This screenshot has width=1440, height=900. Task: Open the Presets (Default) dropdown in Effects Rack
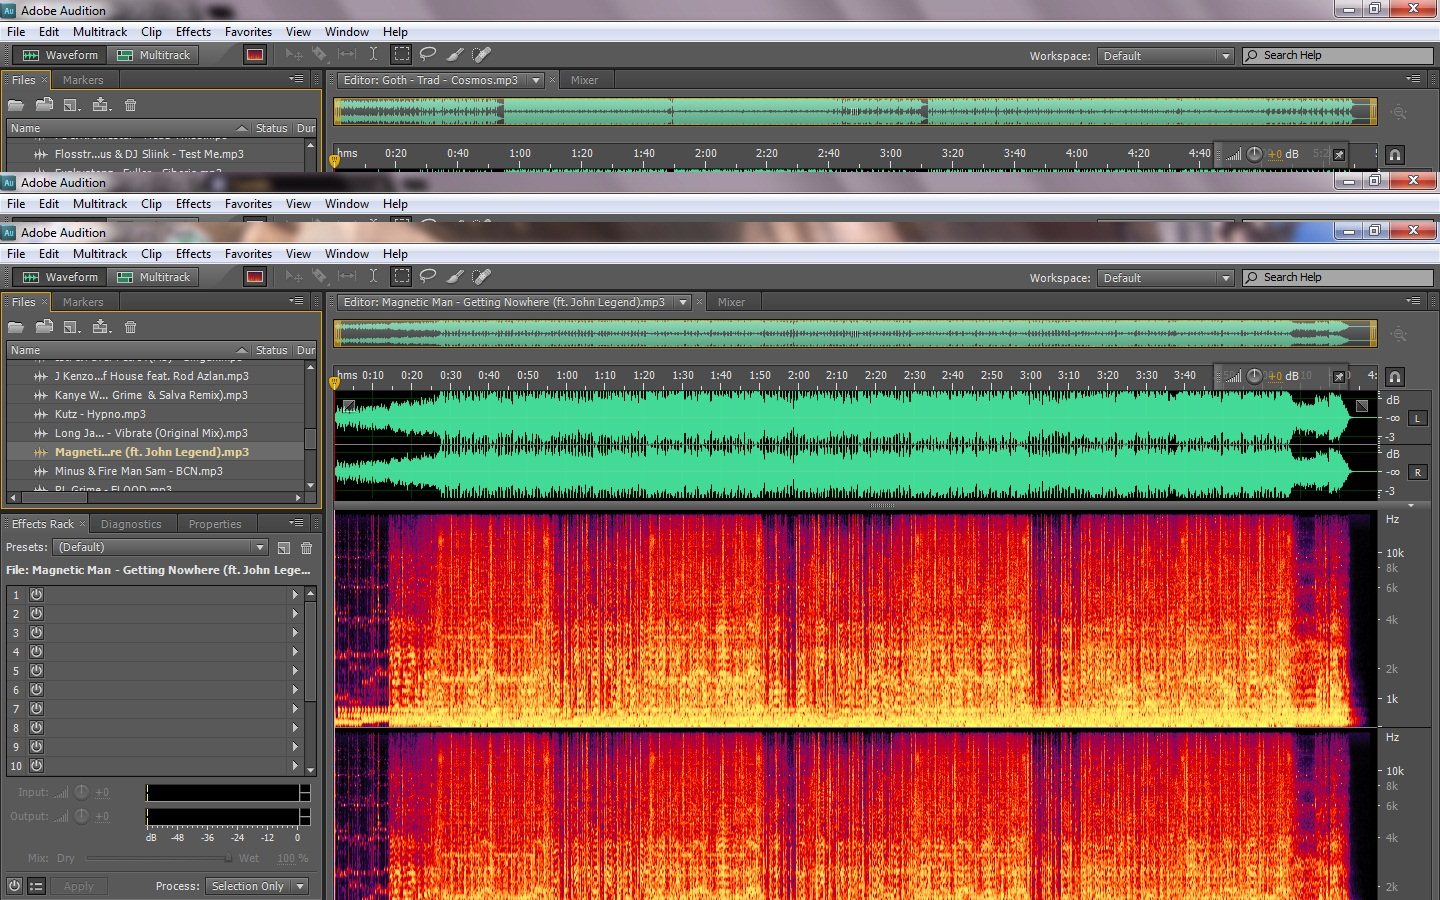(161, 547)
